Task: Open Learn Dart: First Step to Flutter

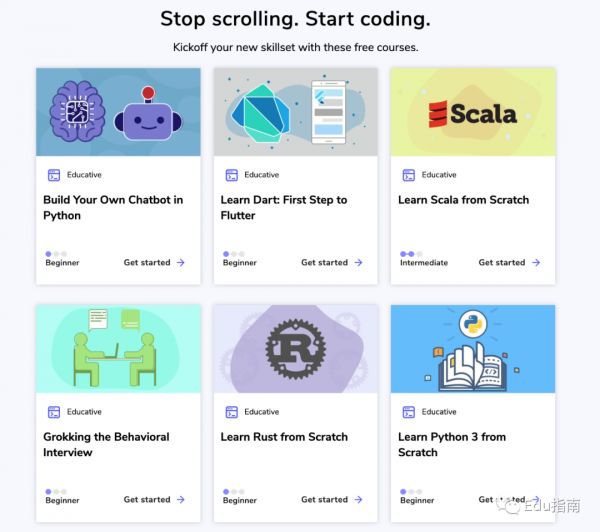Action: click(x=284, y=207)
